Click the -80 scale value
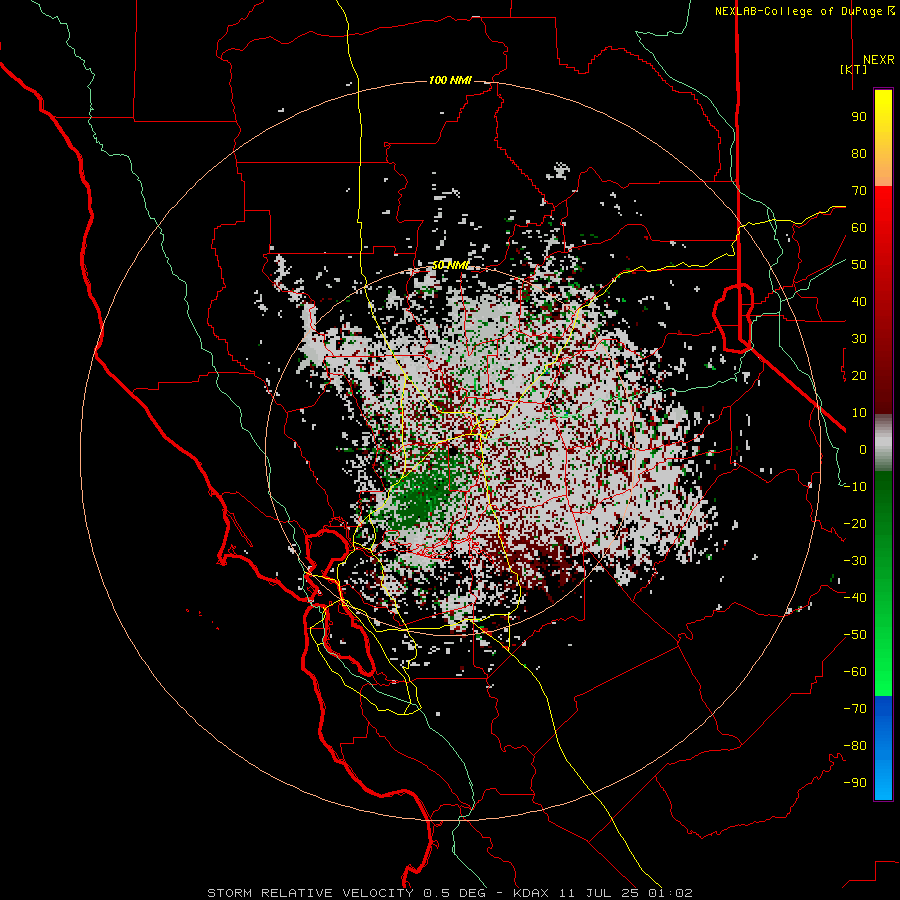Screen dimensions: 900x900 coord(855,746)
